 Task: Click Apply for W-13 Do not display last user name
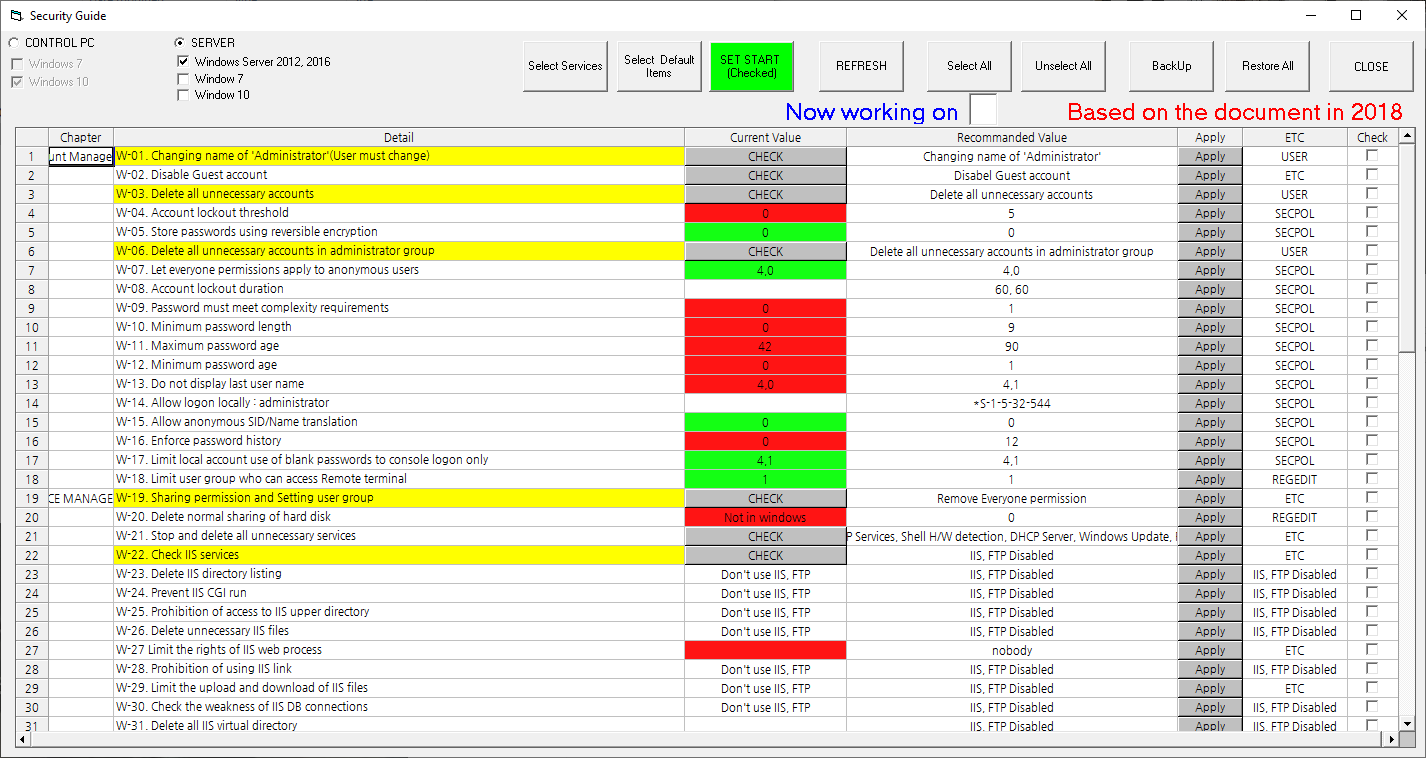click(x=1210, y=384)
